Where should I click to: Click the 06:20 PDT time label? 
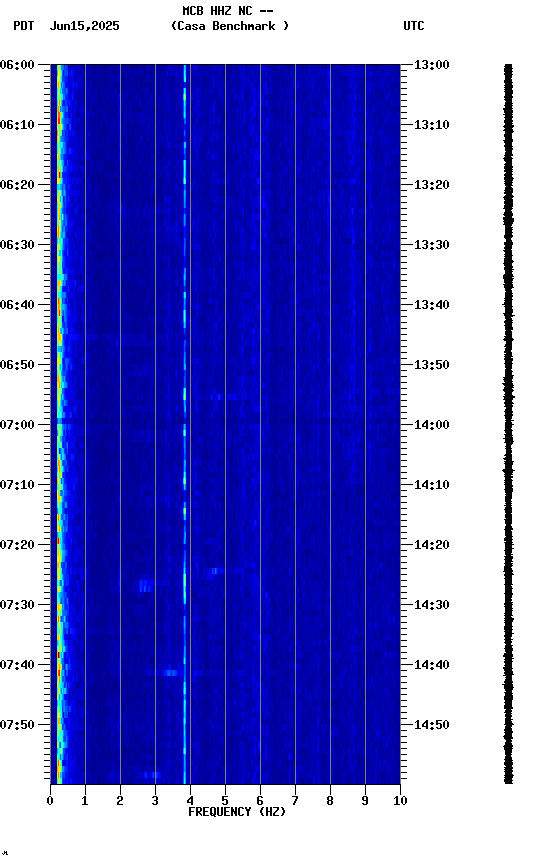(x=17, y=185)
